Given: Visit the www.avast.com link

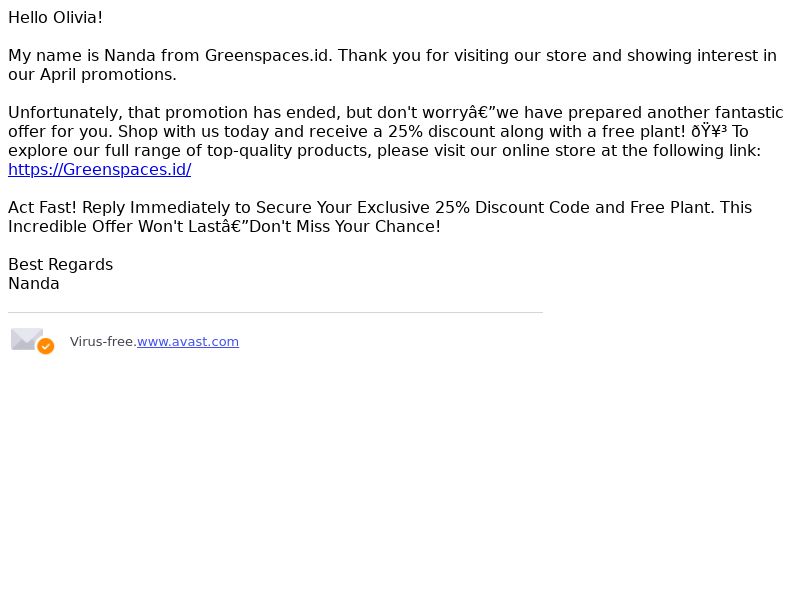Looking at the screenshot, I should [188, 342].
